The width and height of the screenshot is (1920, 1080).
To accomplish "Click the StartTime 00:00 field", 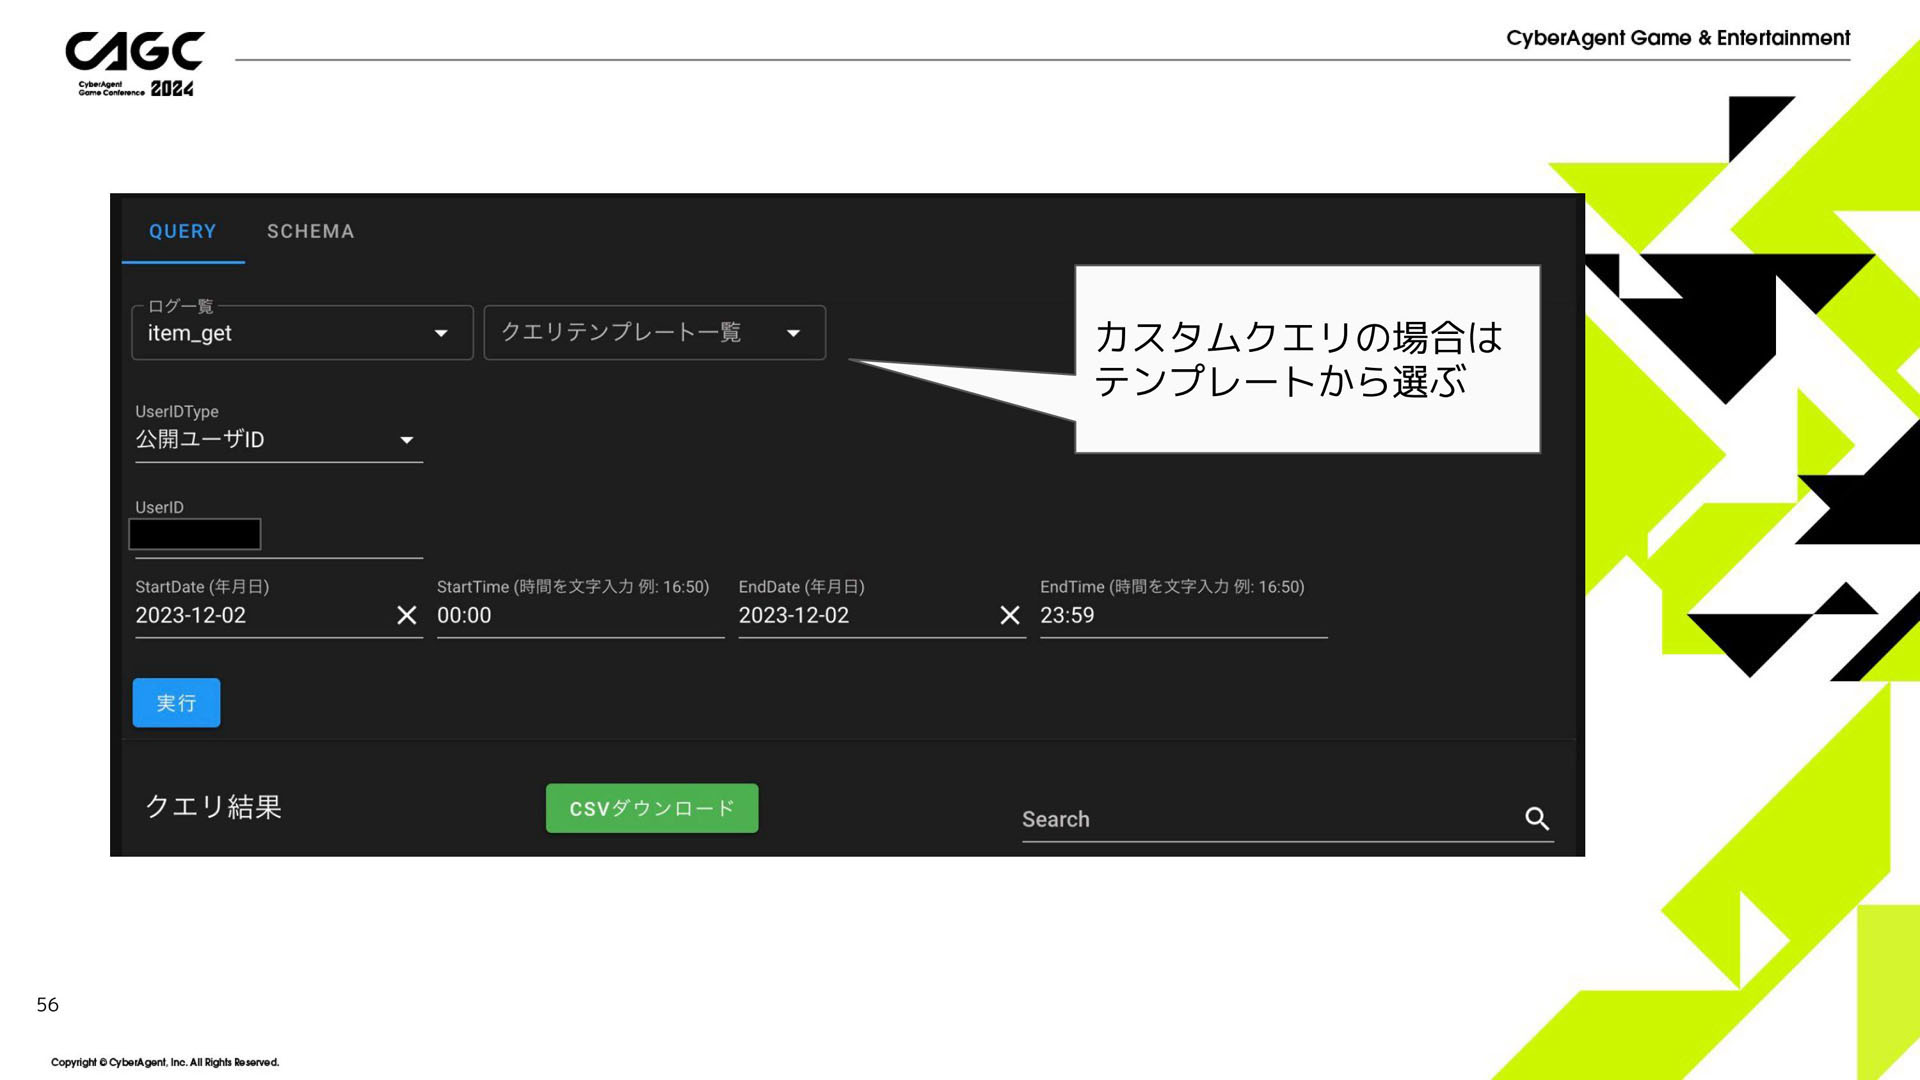I will [579, 615].
